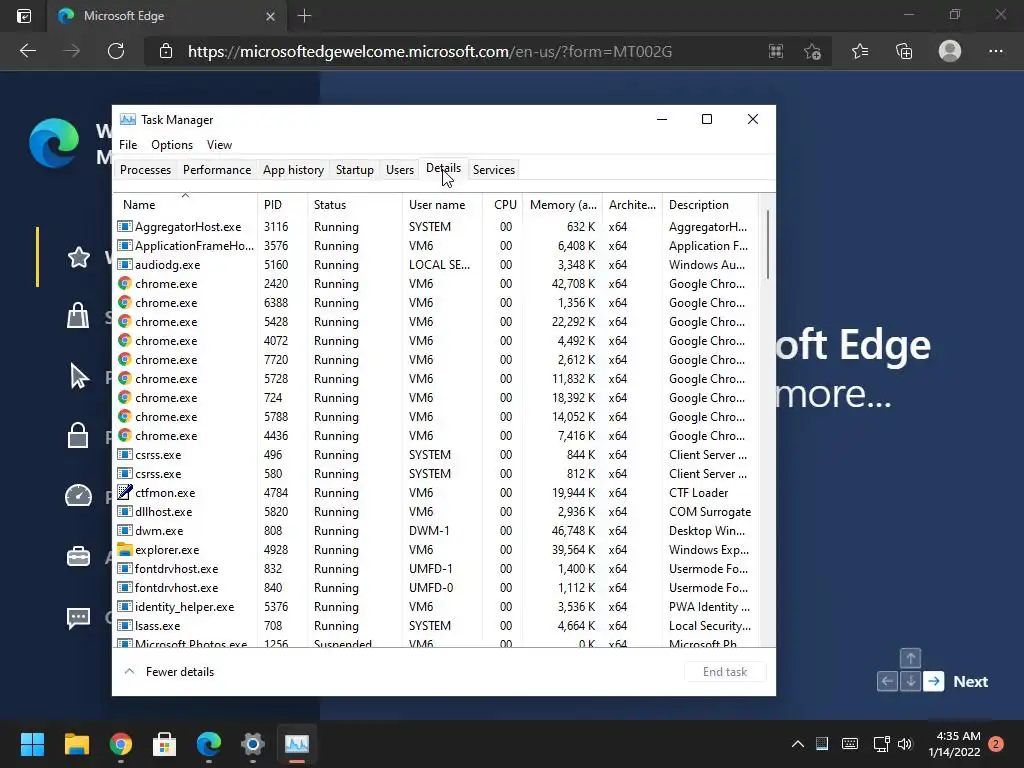Sort by Status column header
Screen dimensions: 1024x768
pyautogui.click(x=355, y=204)
